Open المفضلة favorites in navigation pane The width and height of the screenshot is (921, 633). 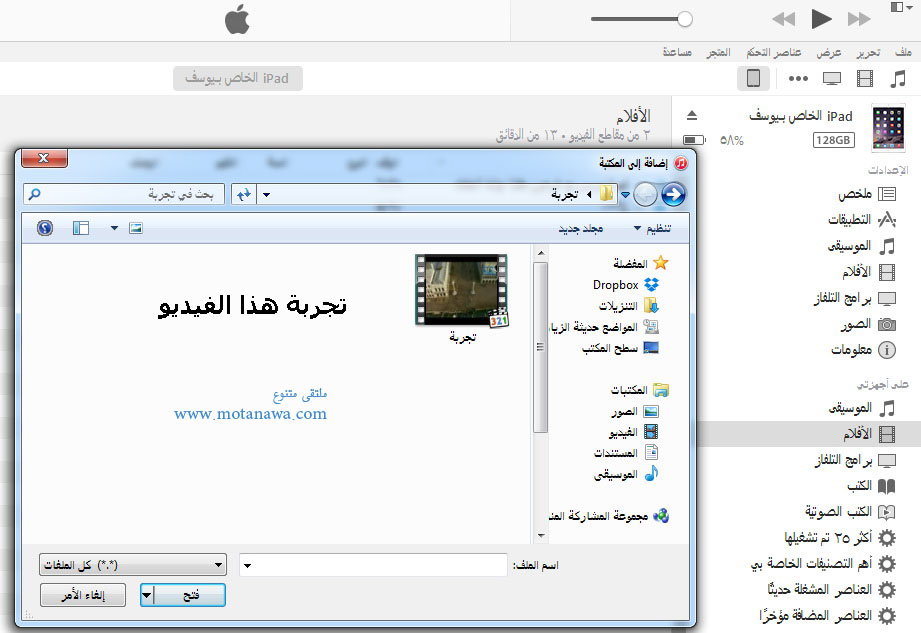pyautogui.click(x=640, y=263)
